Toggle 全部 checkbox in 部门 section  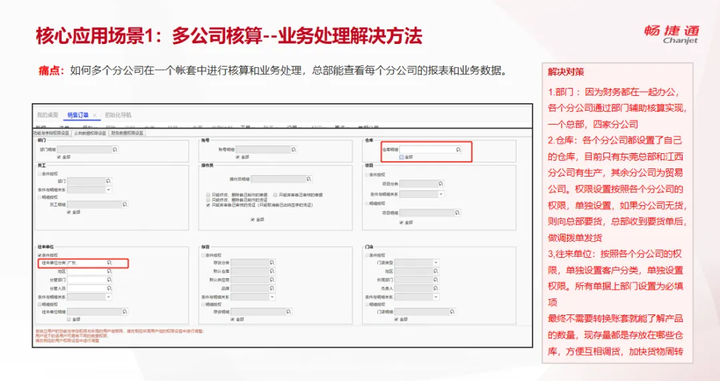(x=59, y=157)
